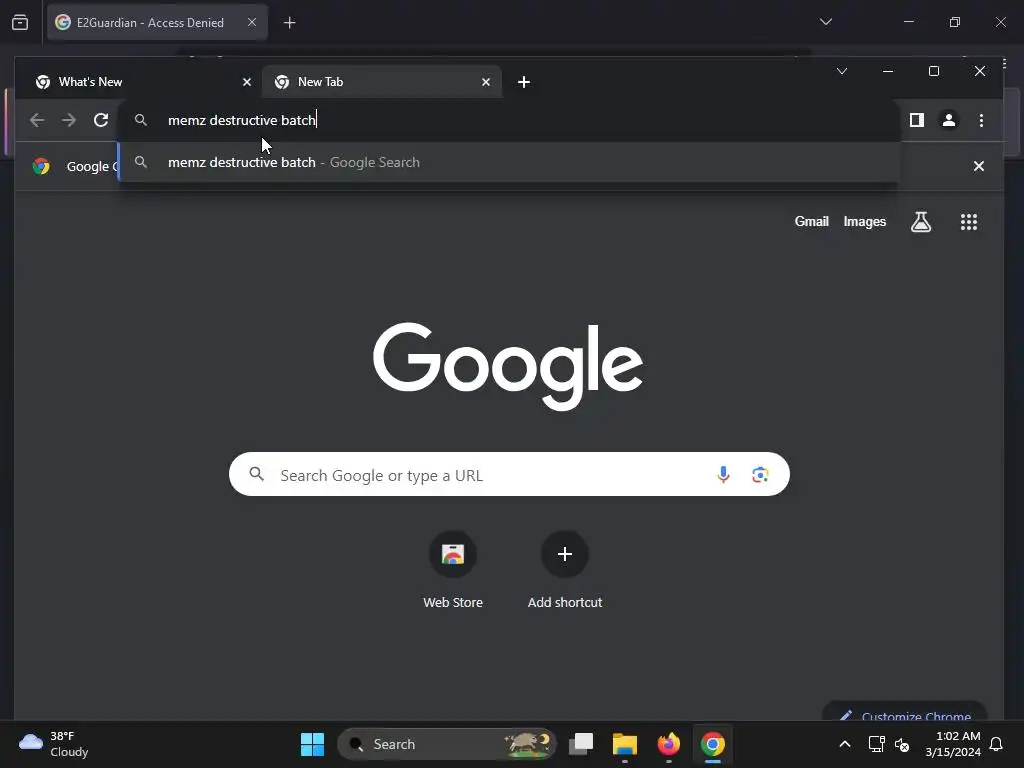Close the What's New tab

[x=247, y=82]
